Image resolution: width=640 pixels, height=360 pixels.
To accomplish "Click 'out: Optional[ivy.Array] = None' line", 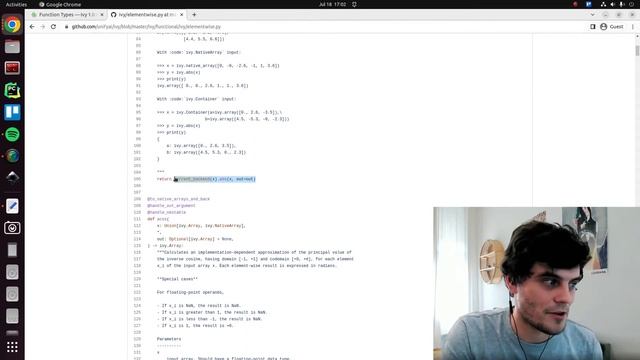I will pyautogui.click(x=195, y=239).
